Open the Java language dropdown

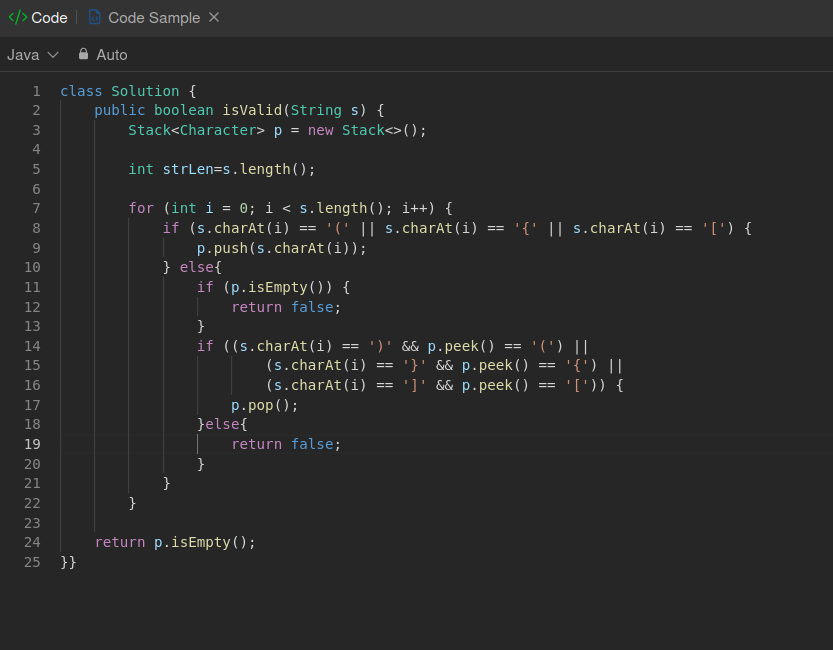(32, 55)
